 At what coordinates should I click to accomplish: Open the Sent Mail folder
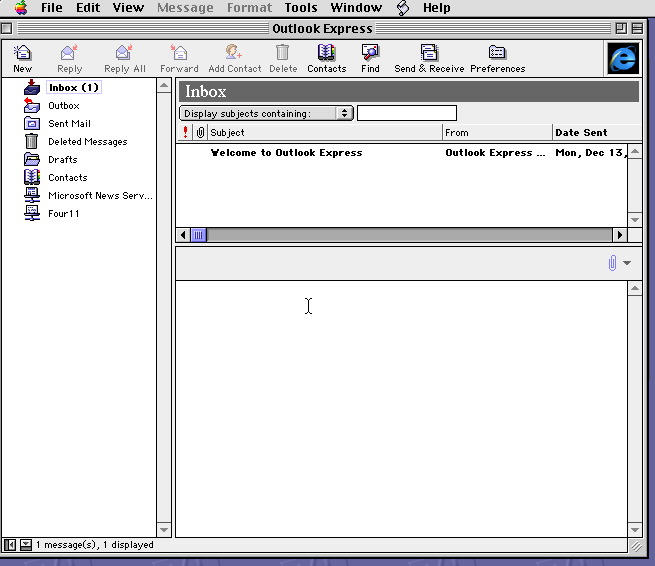coord(69,124)
